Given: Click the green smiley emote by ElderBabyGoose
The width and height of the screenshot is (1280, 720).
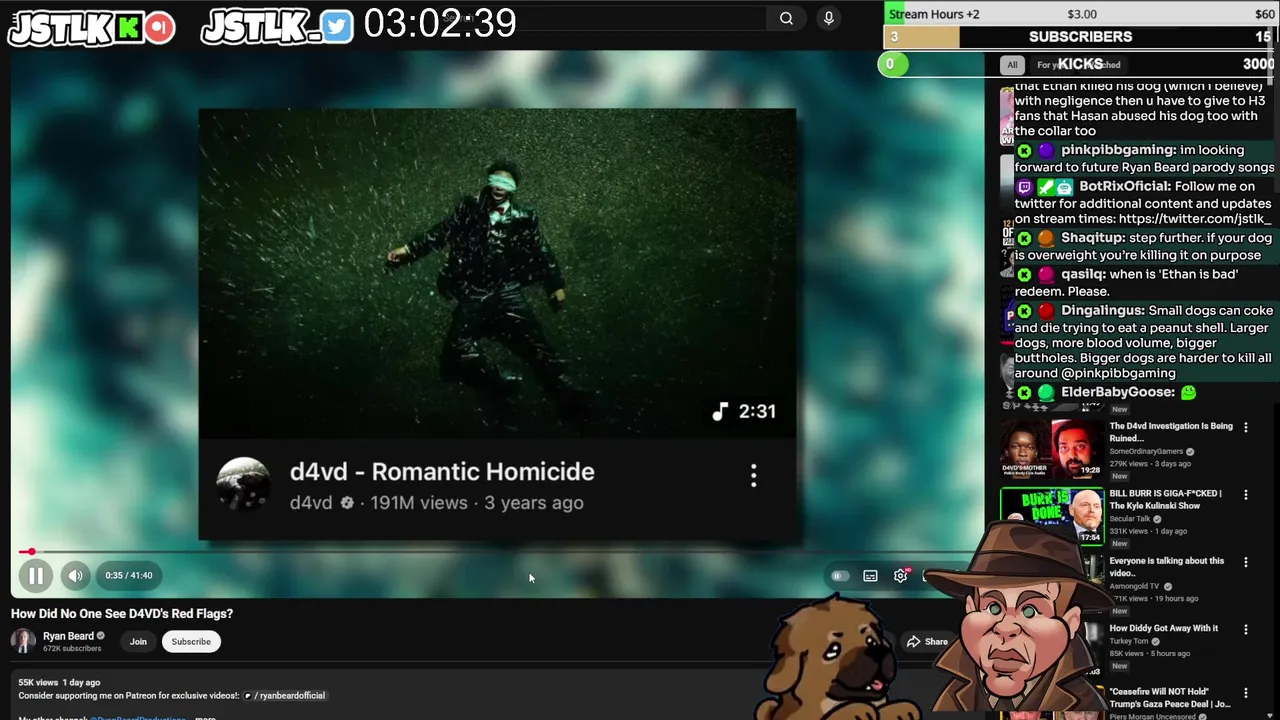Looking at the screenshot, I should tap(1188, 392).
